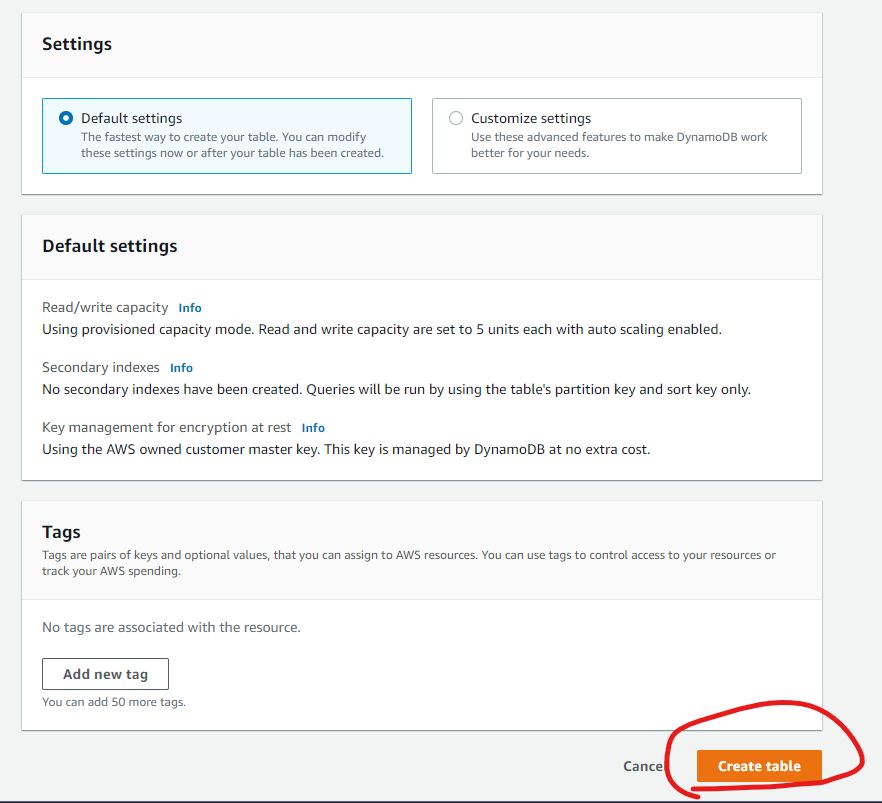Open Info link next to Read/write capacity
882x803 pixels.
click(x=190, y=308)
